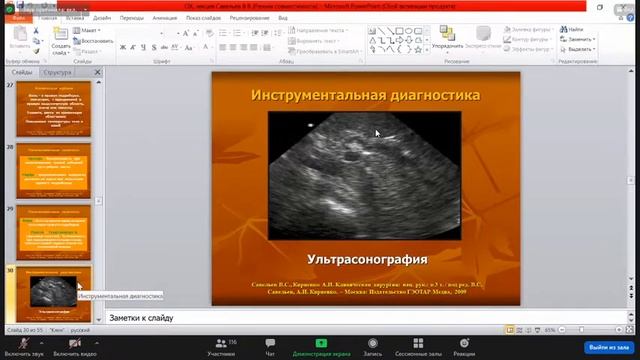Align text left in paragraph group
640x360 pixels.
pos(223,48)
